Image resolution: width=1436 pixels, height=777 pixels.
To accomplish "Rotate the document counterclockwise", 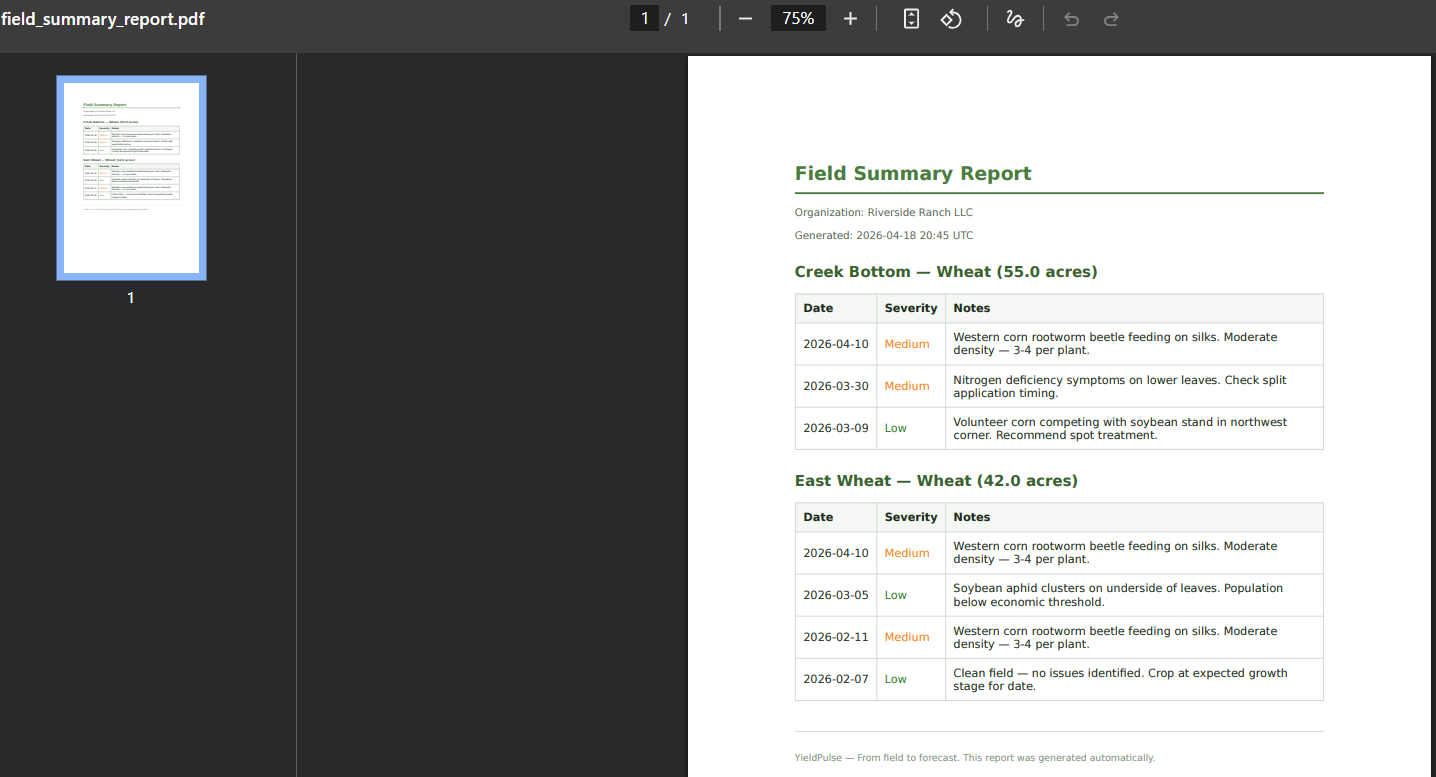I will click(951, 19).
